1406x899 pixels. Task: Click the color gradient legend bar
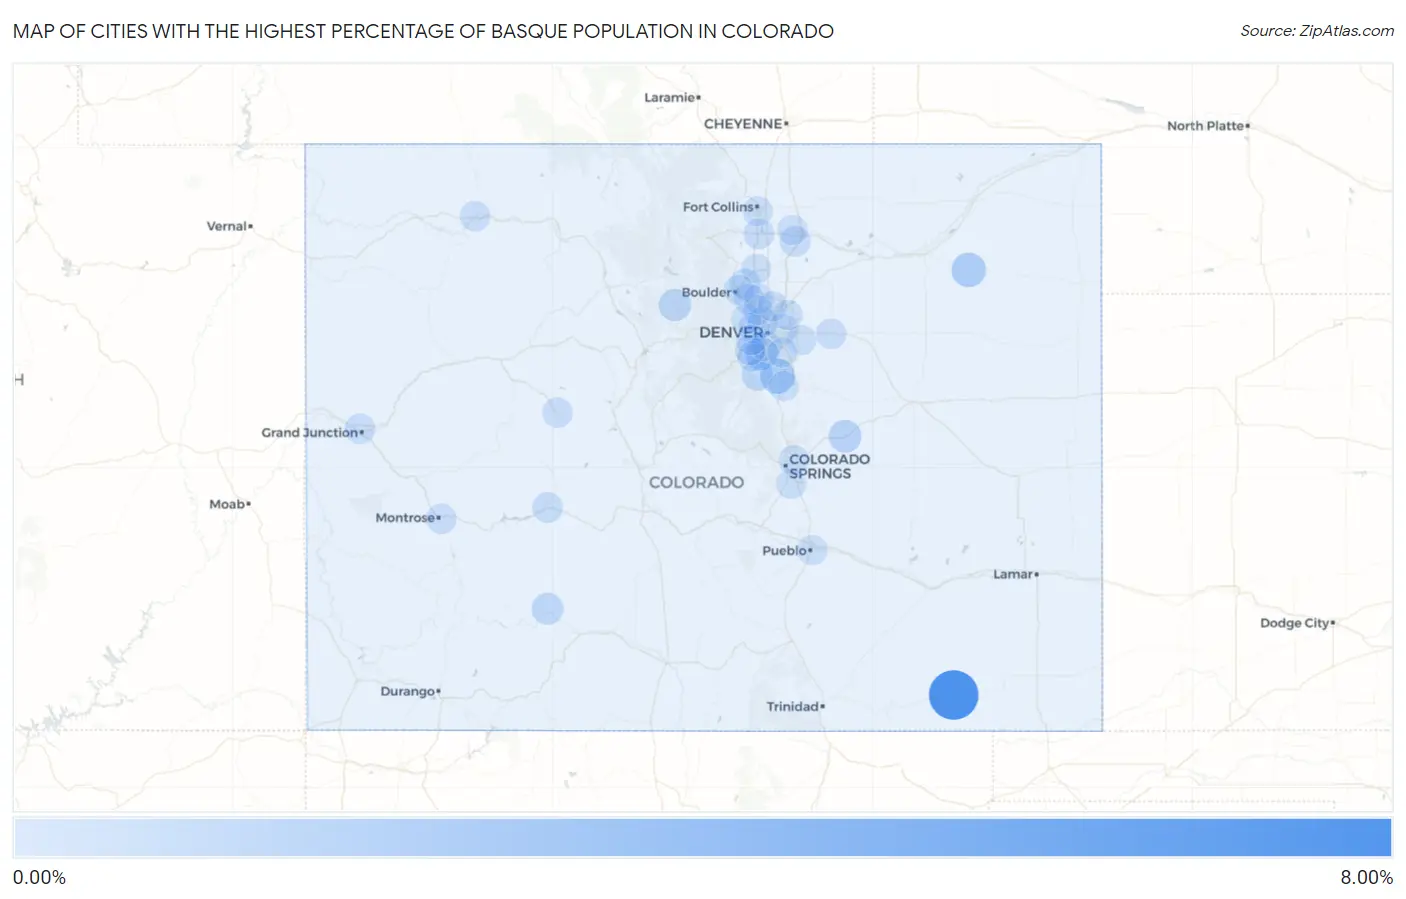702,837
